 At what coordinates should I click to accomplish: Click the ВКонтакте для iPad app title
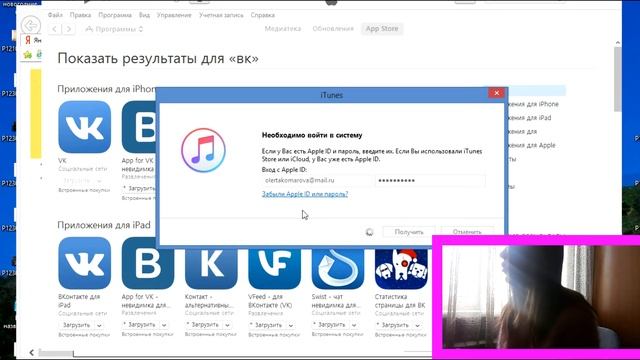coord(79,301)
